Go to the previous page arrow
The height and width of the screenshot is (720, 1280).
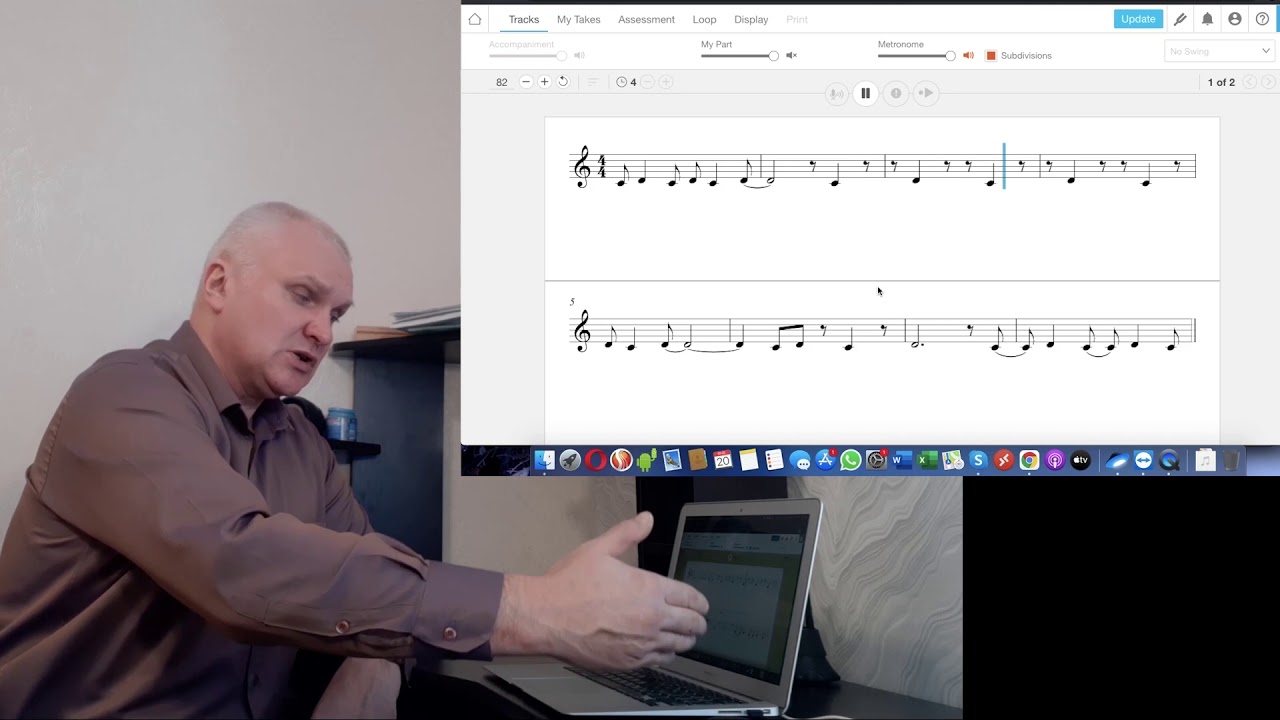[x=1249, y=82]
